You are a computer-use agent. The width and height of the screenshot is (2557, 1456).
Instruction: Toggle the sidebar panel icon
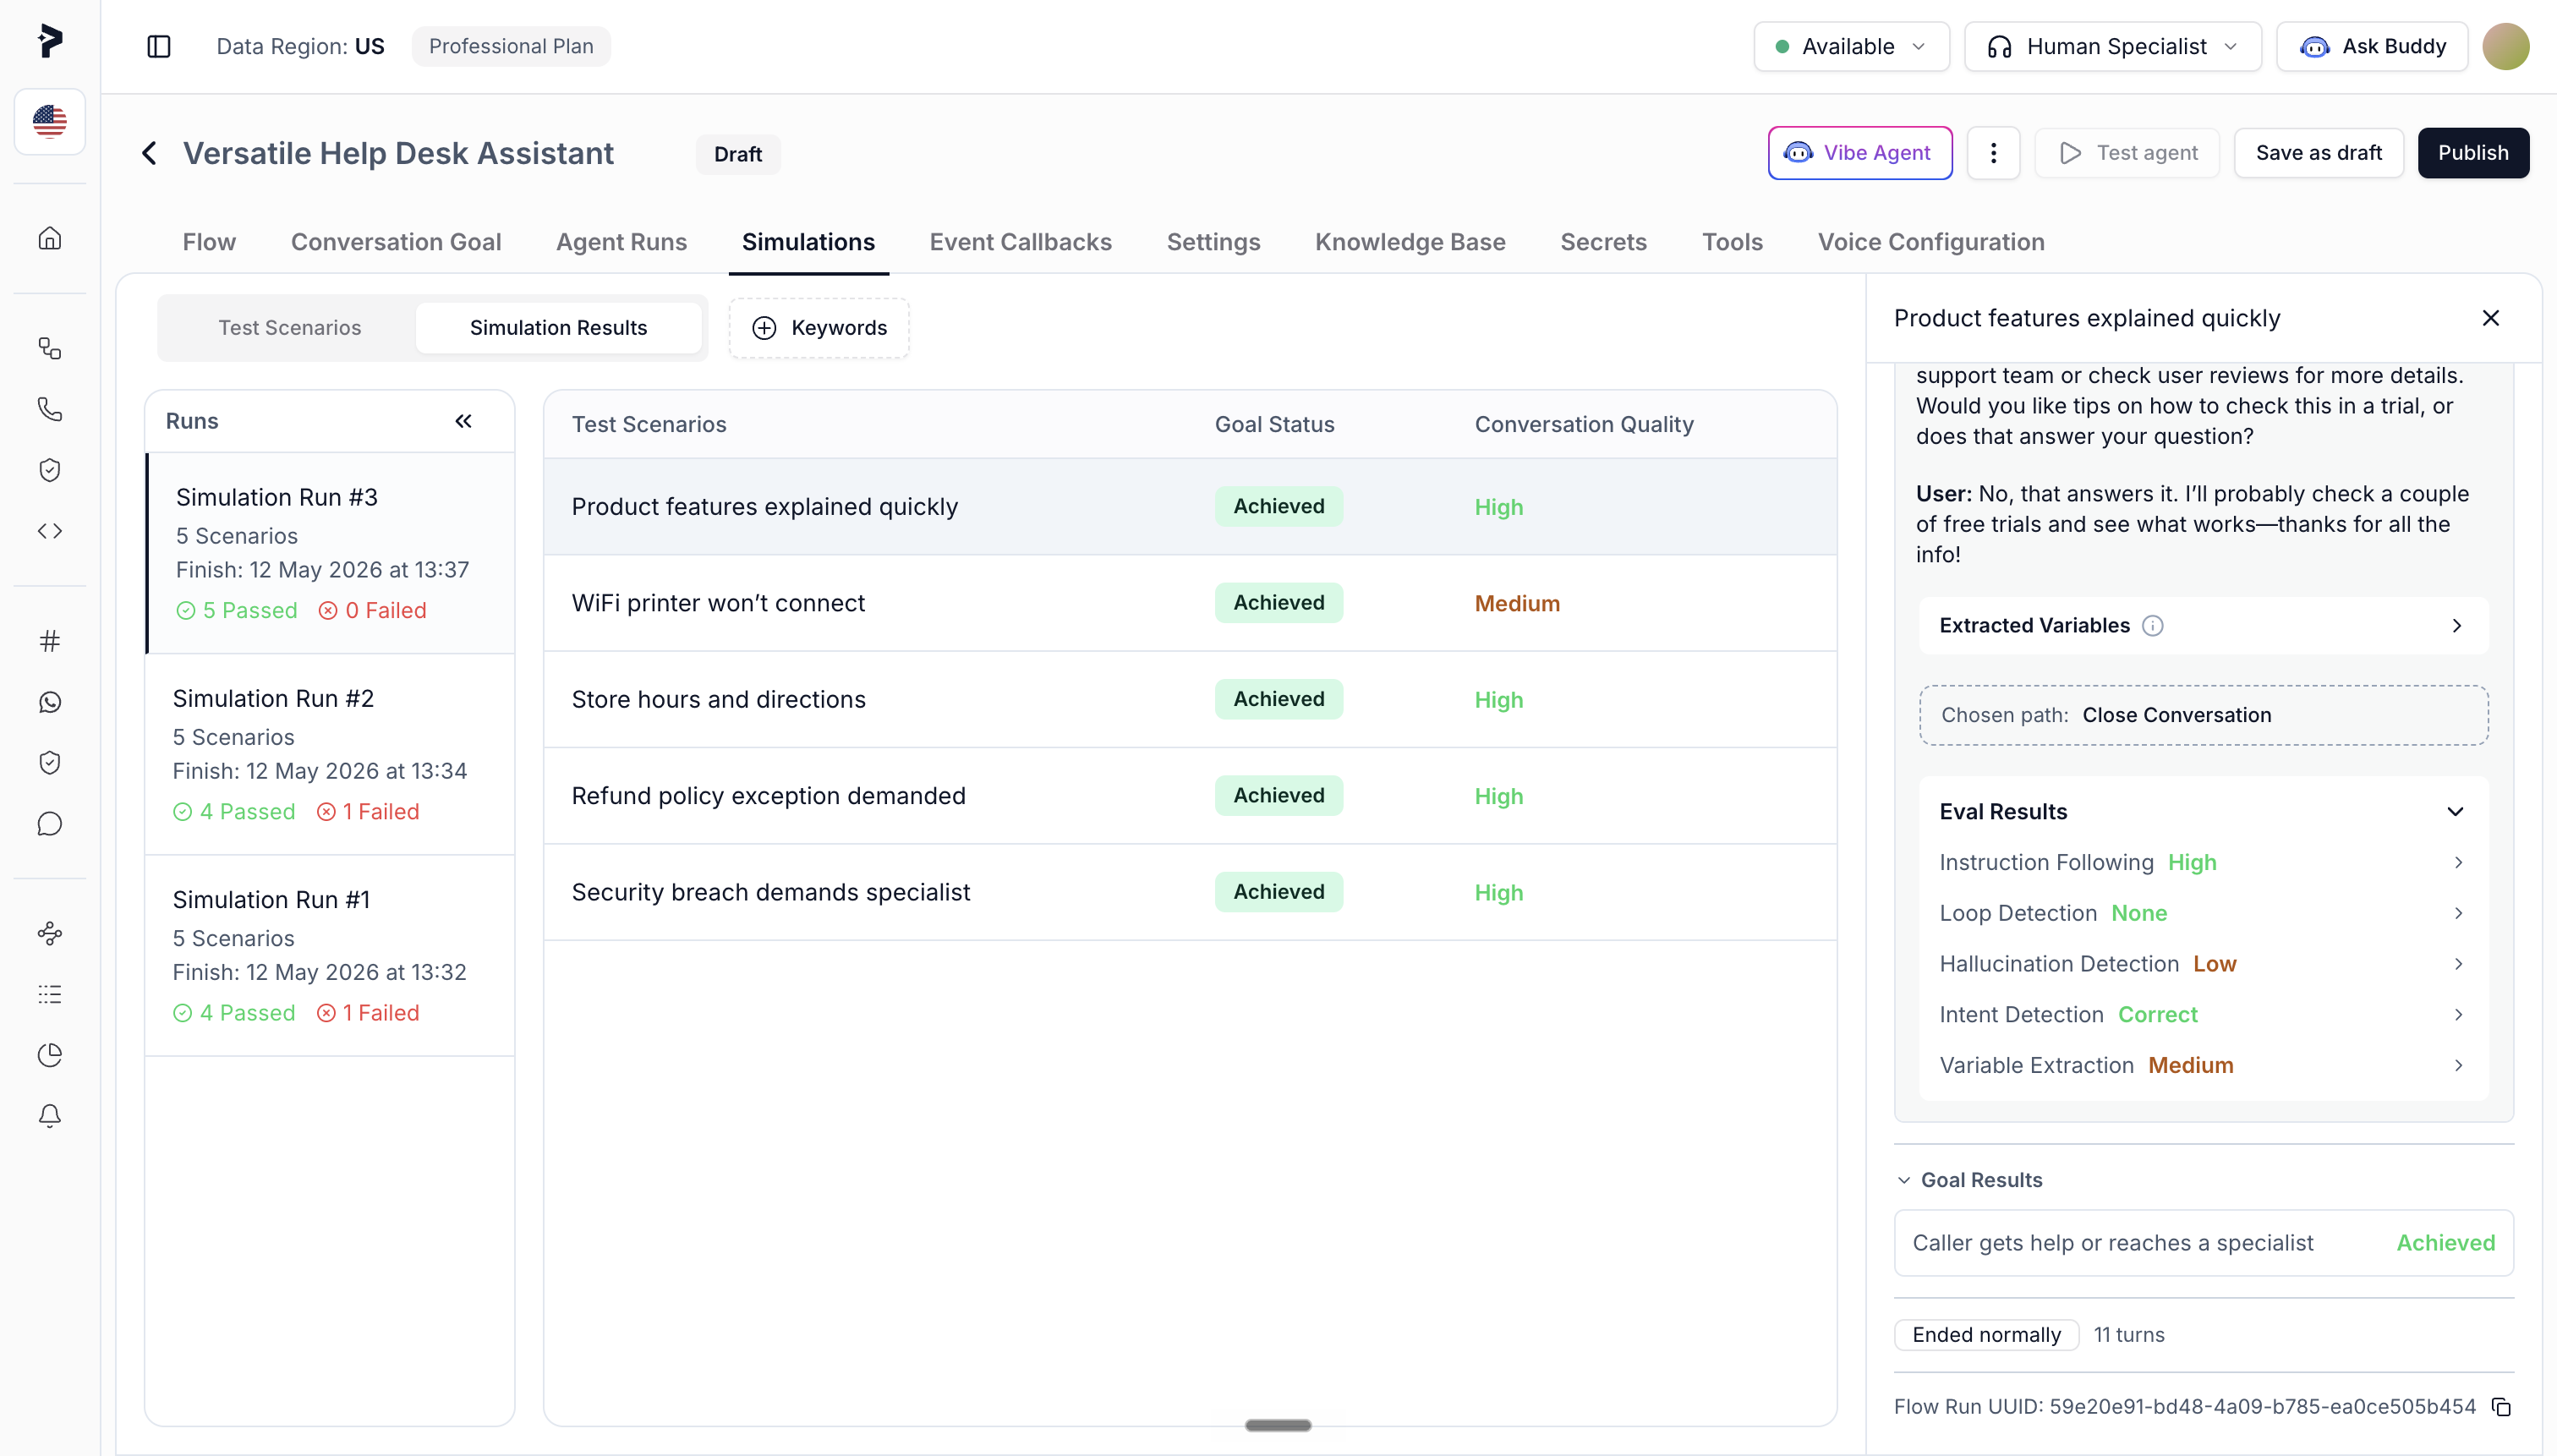click(x=158, y=46)
